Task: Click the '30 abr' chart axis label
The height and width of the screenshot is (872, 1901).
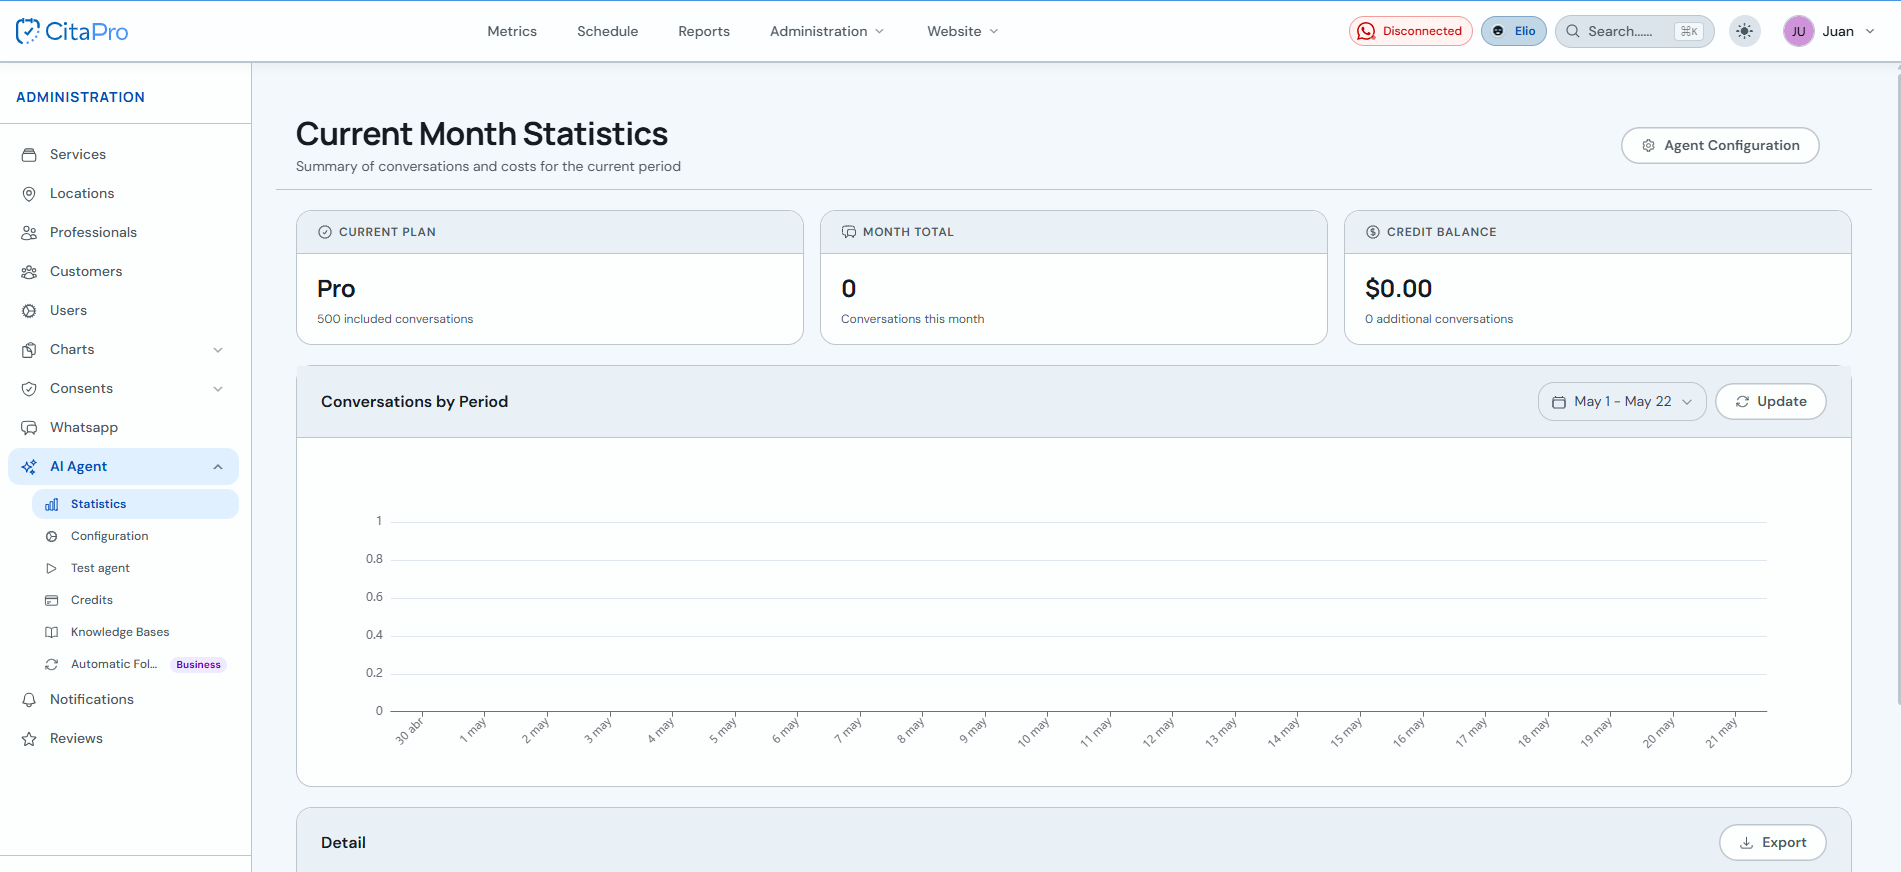Action: [409, 731]
